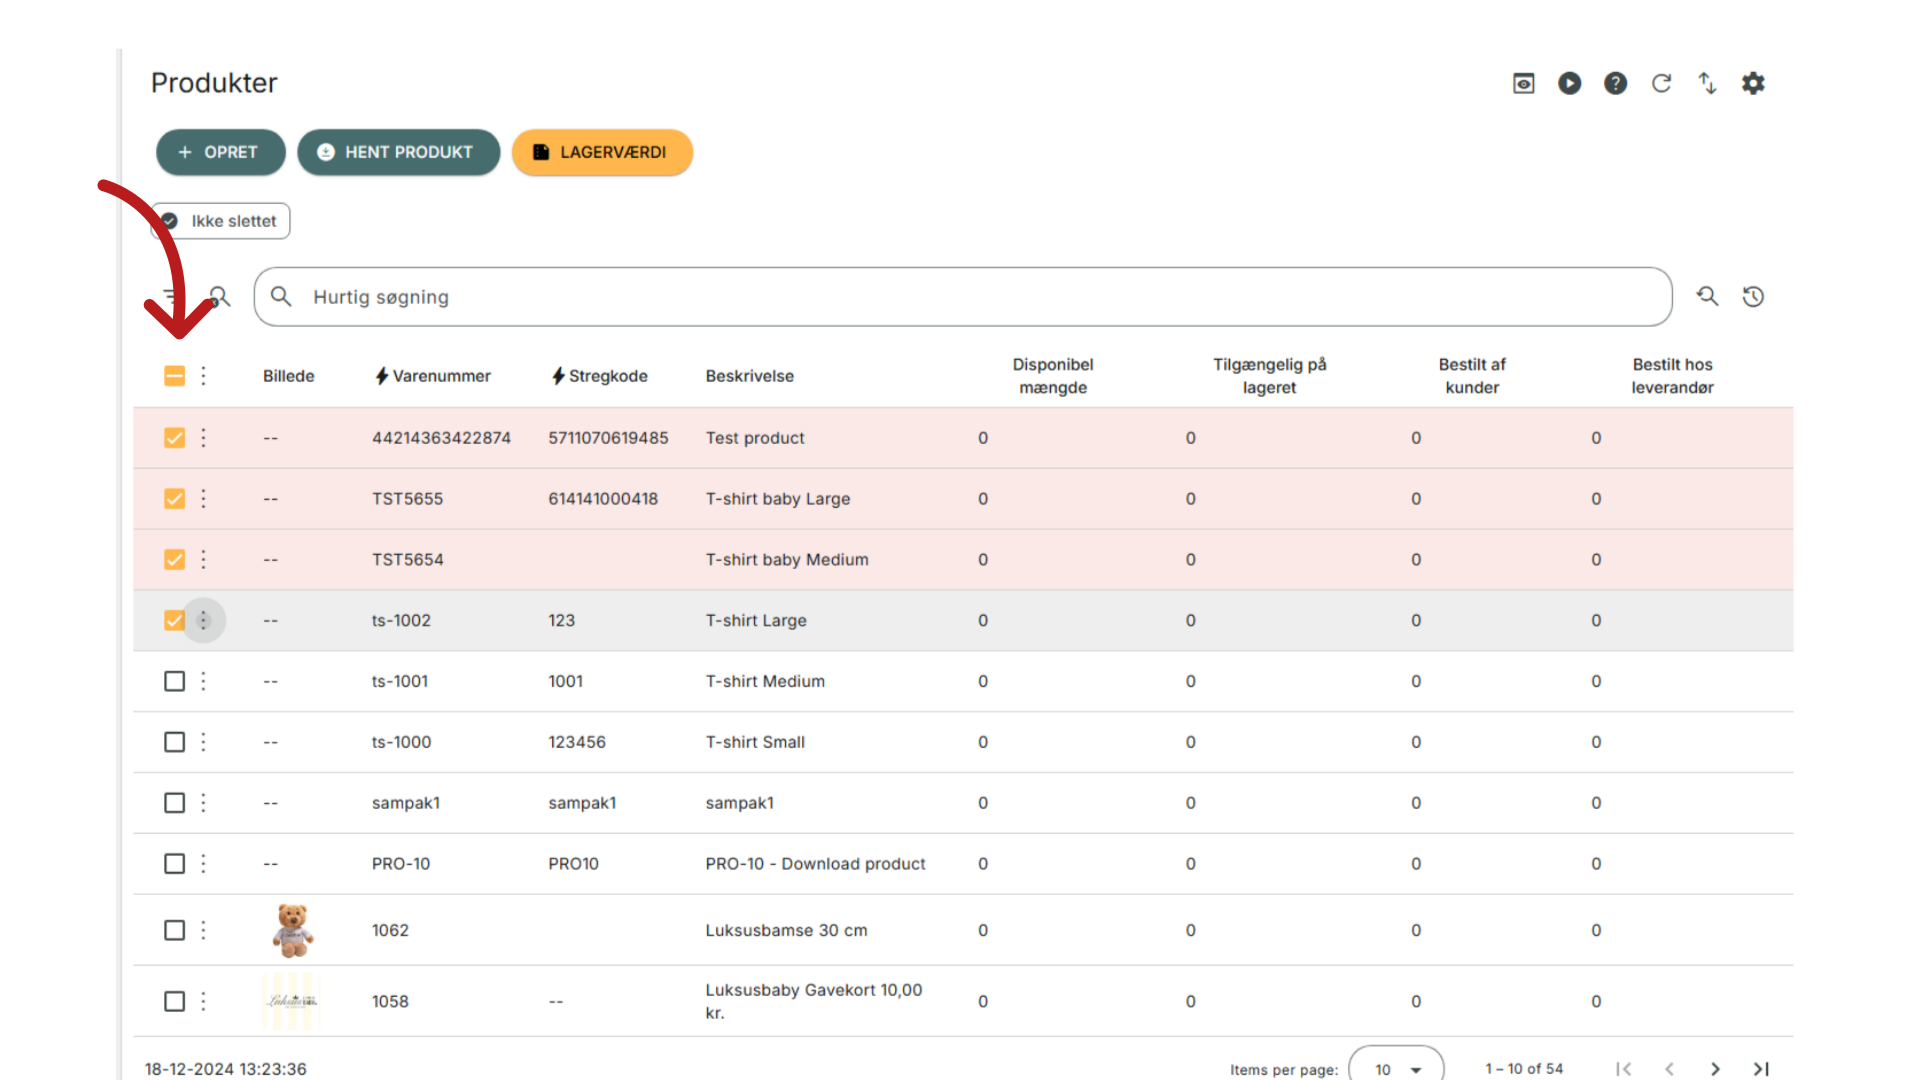This screenshot has width=1920, height=1080.
Task: Click the import/export arrows icon
Action: pyautogui.click(x=1707, y=83)
